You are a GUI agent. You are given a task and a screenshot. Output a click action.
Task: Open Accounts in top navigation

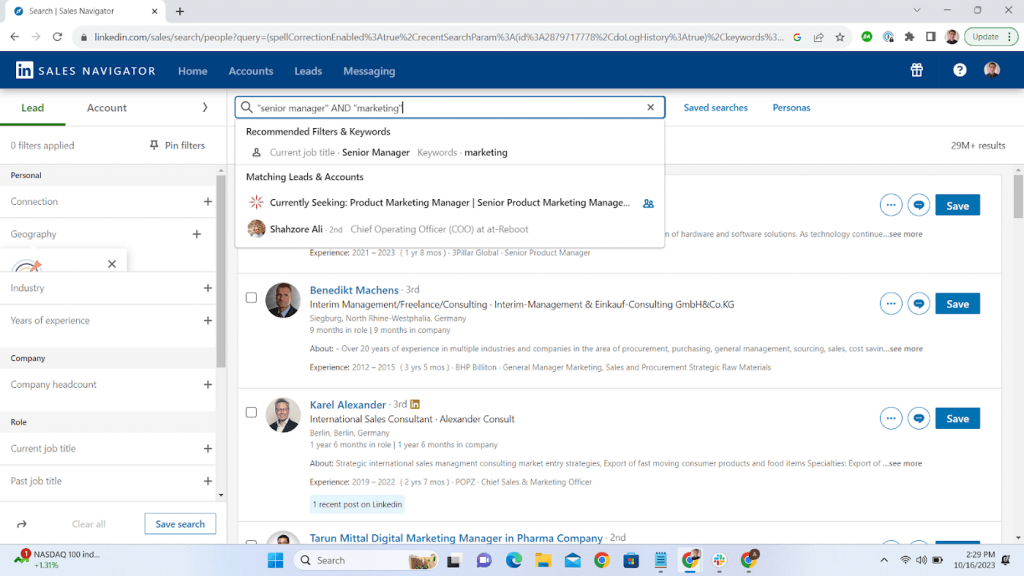251,71
